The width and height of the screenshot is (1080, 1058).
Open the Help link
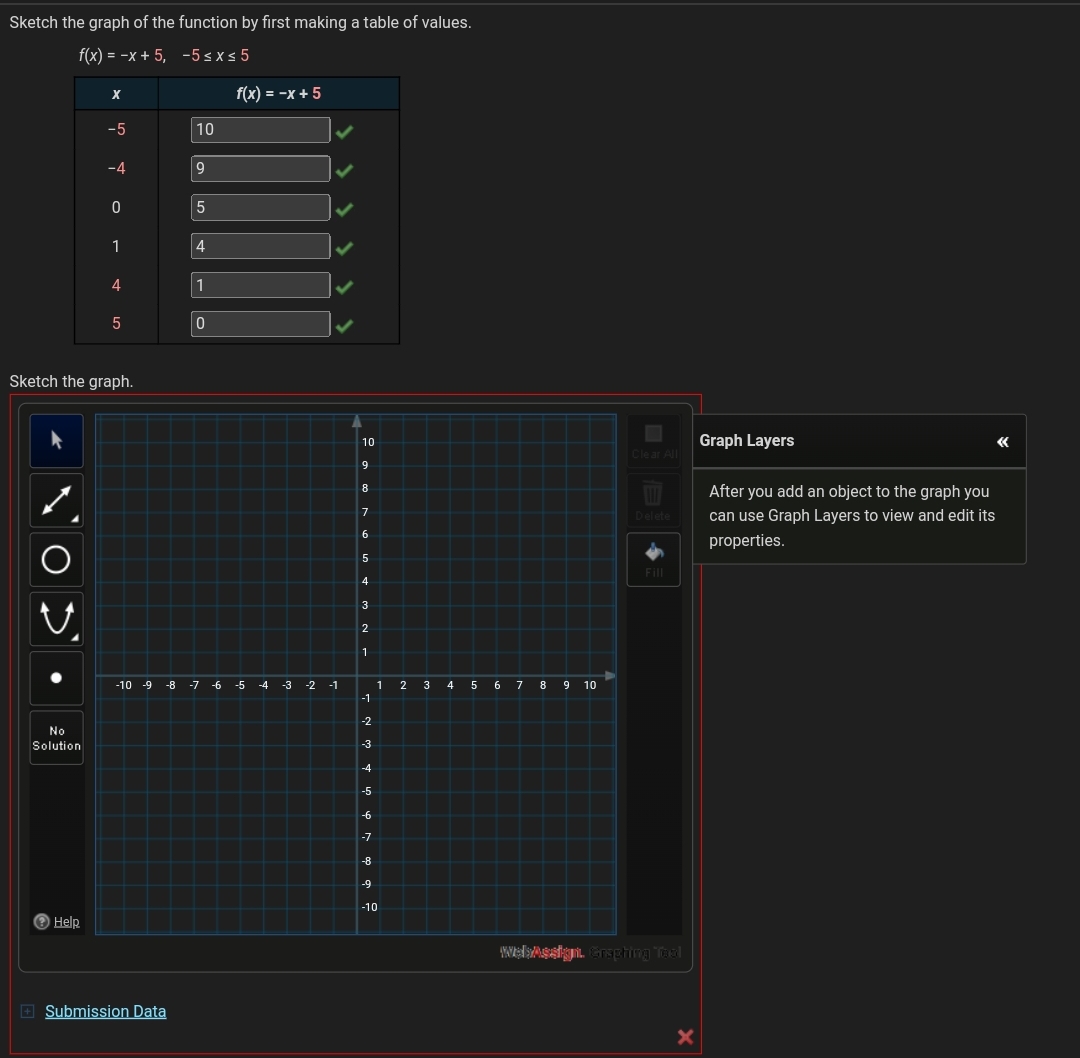tap(68, 921)
